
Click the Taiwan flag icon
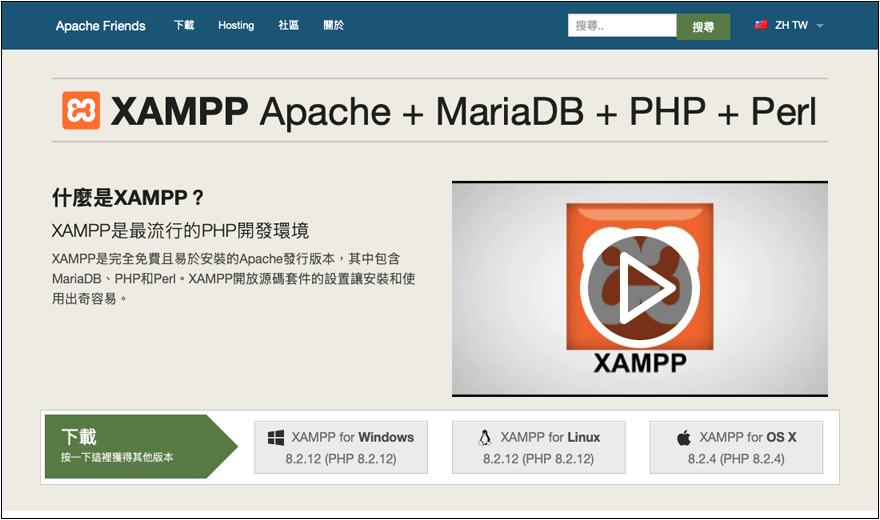pyautogui.click(x=761, y=25)
